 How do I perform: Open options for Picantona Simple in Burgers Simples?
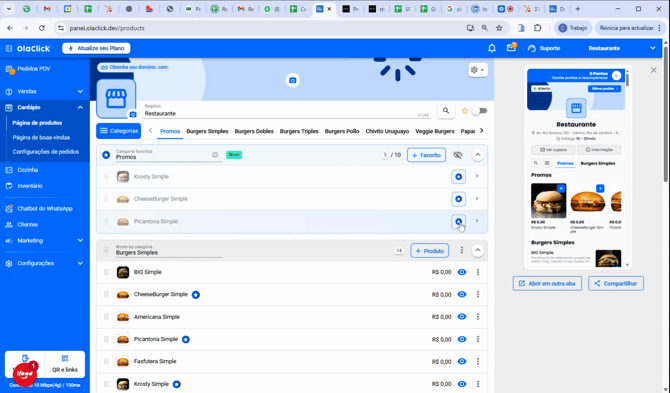(478, 339)
